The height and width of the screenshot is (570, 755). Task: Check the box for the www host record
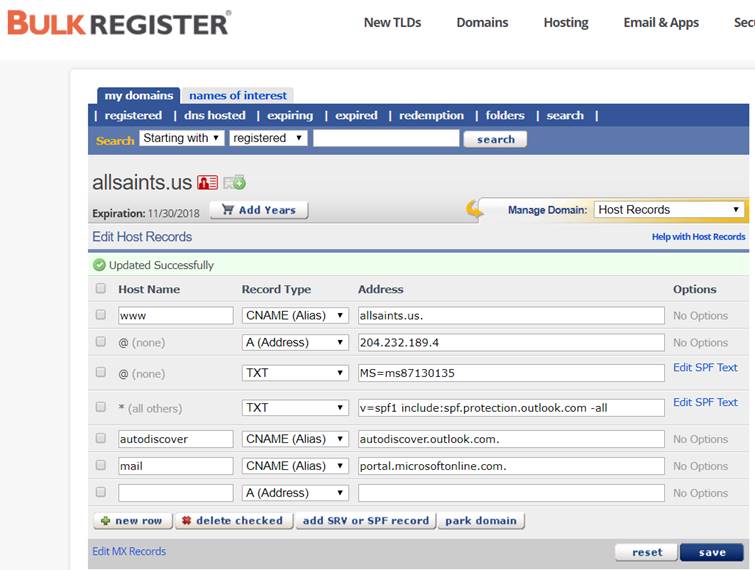[100, 315]
